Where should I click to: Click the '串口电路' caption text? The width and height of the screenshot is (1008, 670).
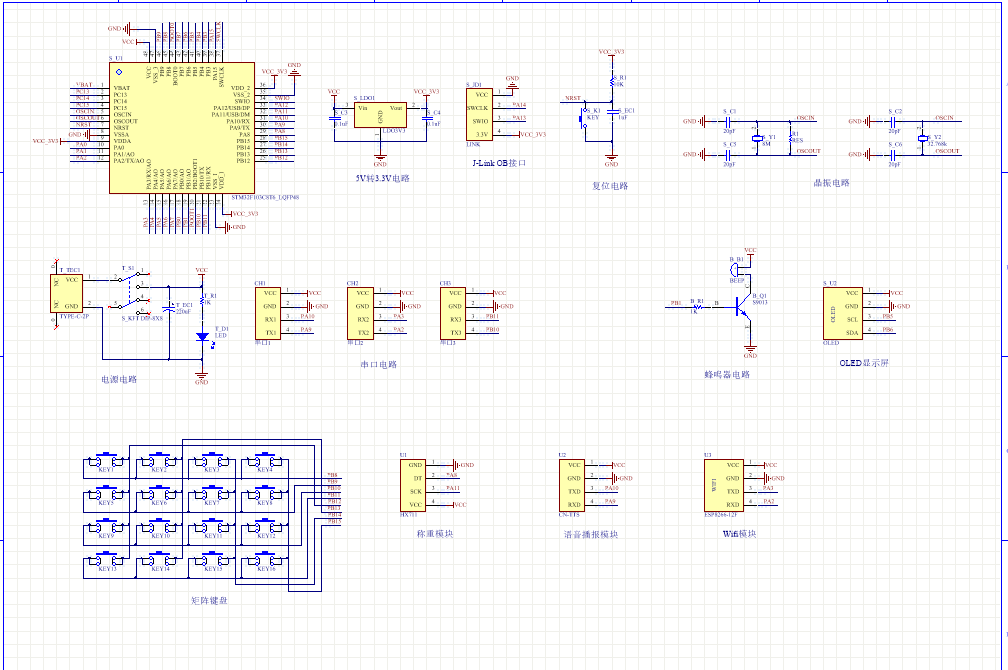[x=379, y=365]
